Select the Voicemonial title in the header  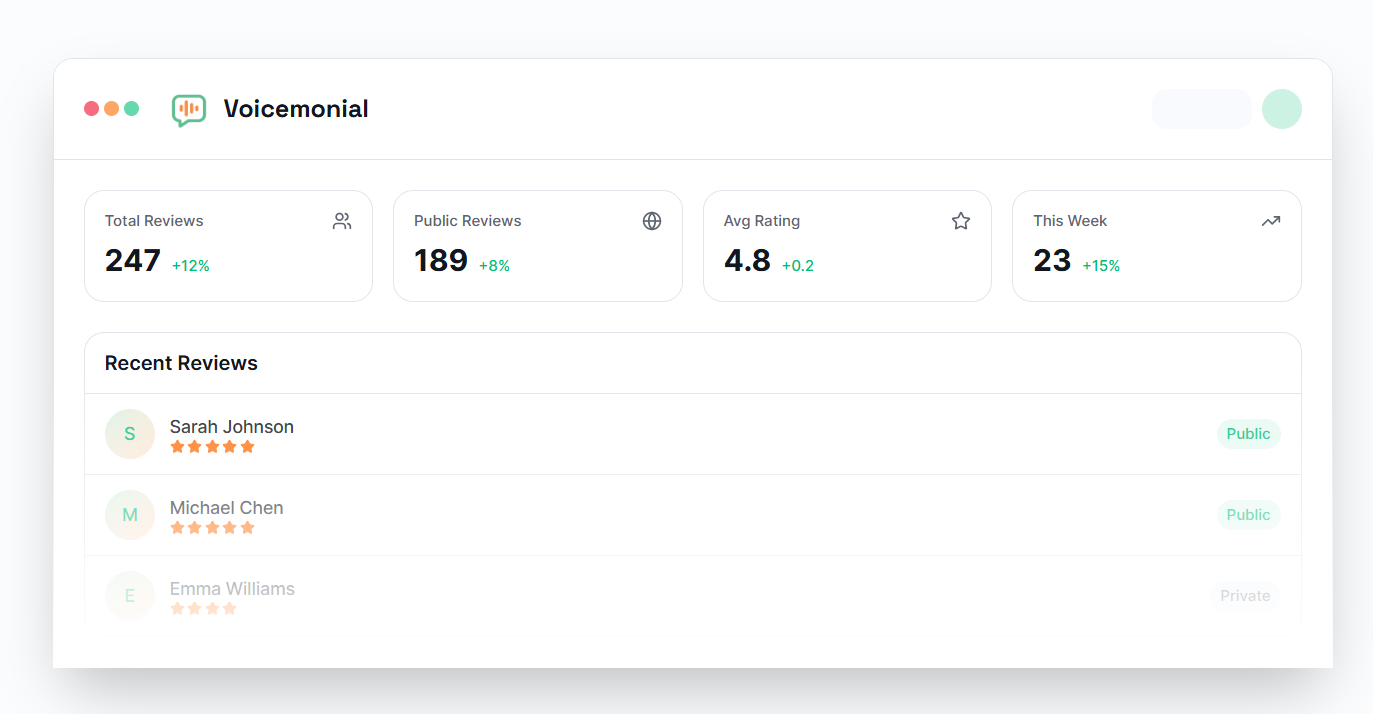(x=296, y=108)
